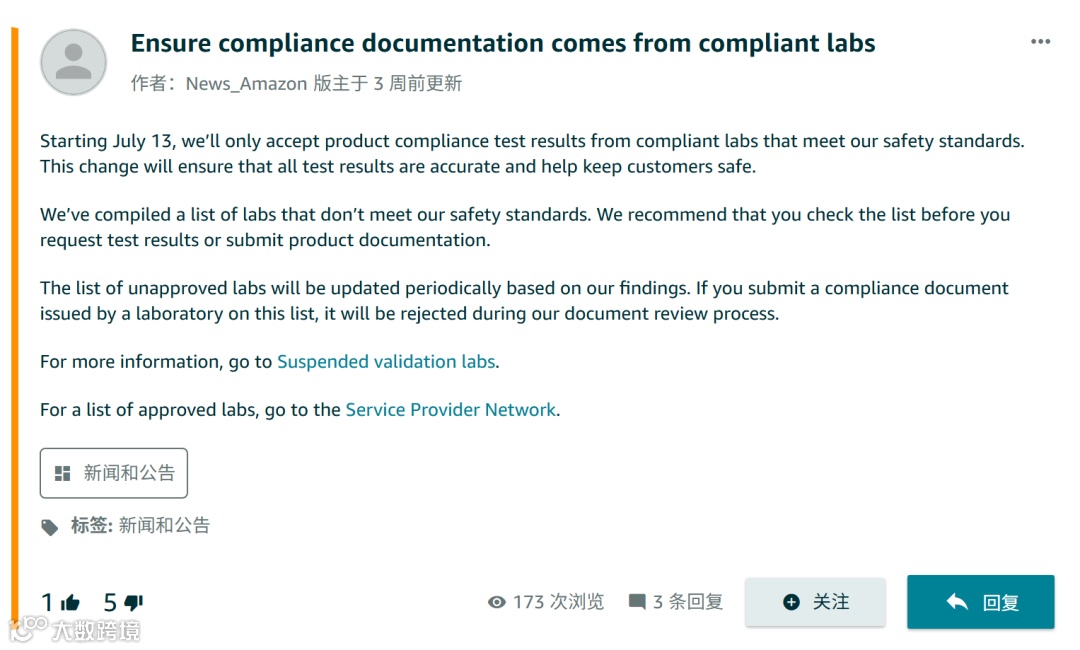Screen dimensions: 1080x650
Task: Click the plus icon on the 关注 button
Action: click(791, 602)
